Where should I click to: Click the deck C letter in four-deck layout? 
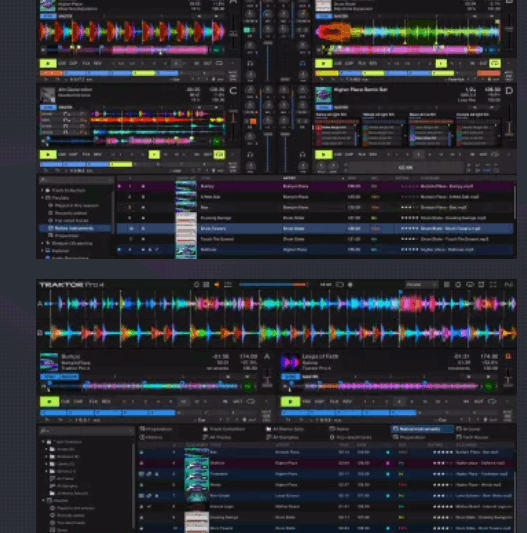tap(233, 91)
